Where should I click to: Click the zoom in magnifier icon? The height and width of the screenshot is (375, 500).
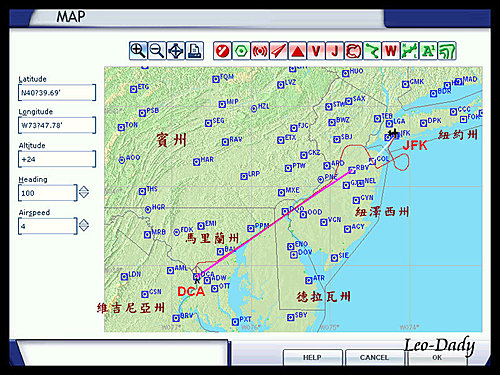point(138,51)
